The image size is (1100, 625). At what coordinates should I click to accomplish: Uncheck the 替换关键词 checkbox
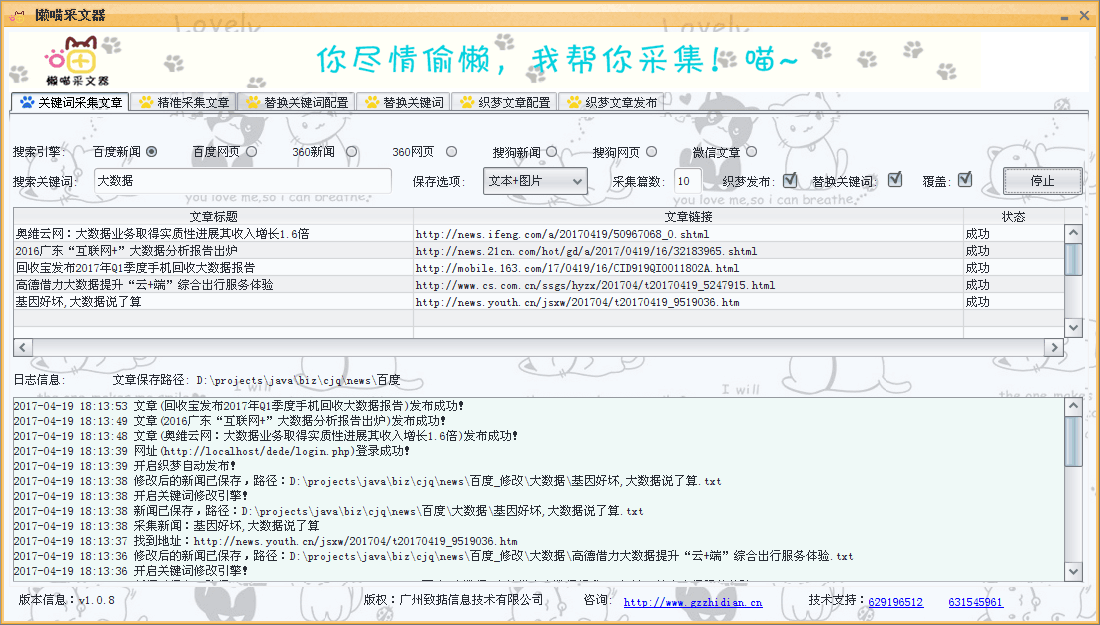pos(894,180)
